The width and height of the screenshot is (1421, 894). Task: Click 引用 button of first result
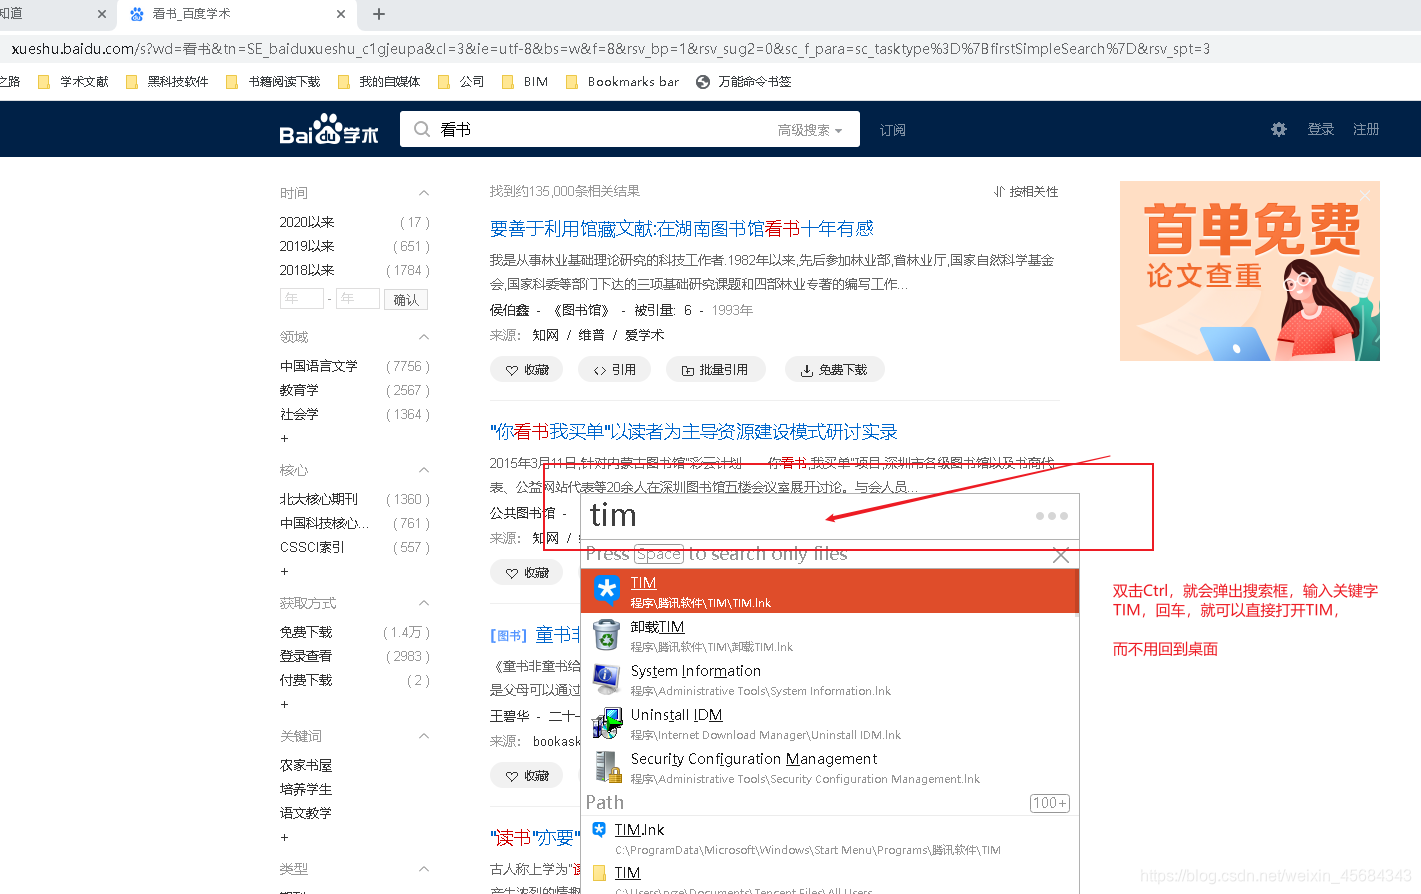(615, 370)
